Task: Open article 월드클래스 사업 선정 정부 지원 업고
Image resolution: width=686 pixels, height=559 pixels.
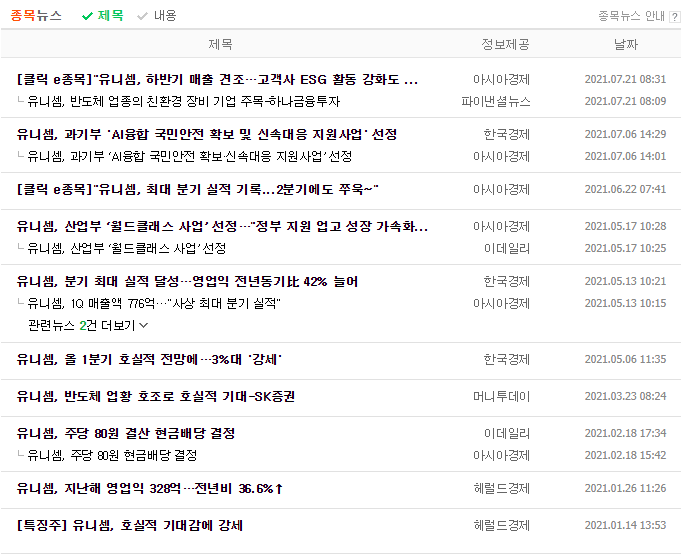Action: coord(222,226)
